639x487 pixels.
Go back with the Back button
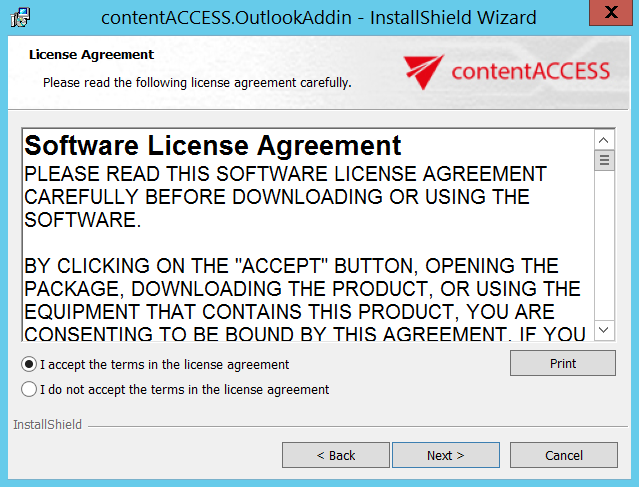tap(335, 455)
